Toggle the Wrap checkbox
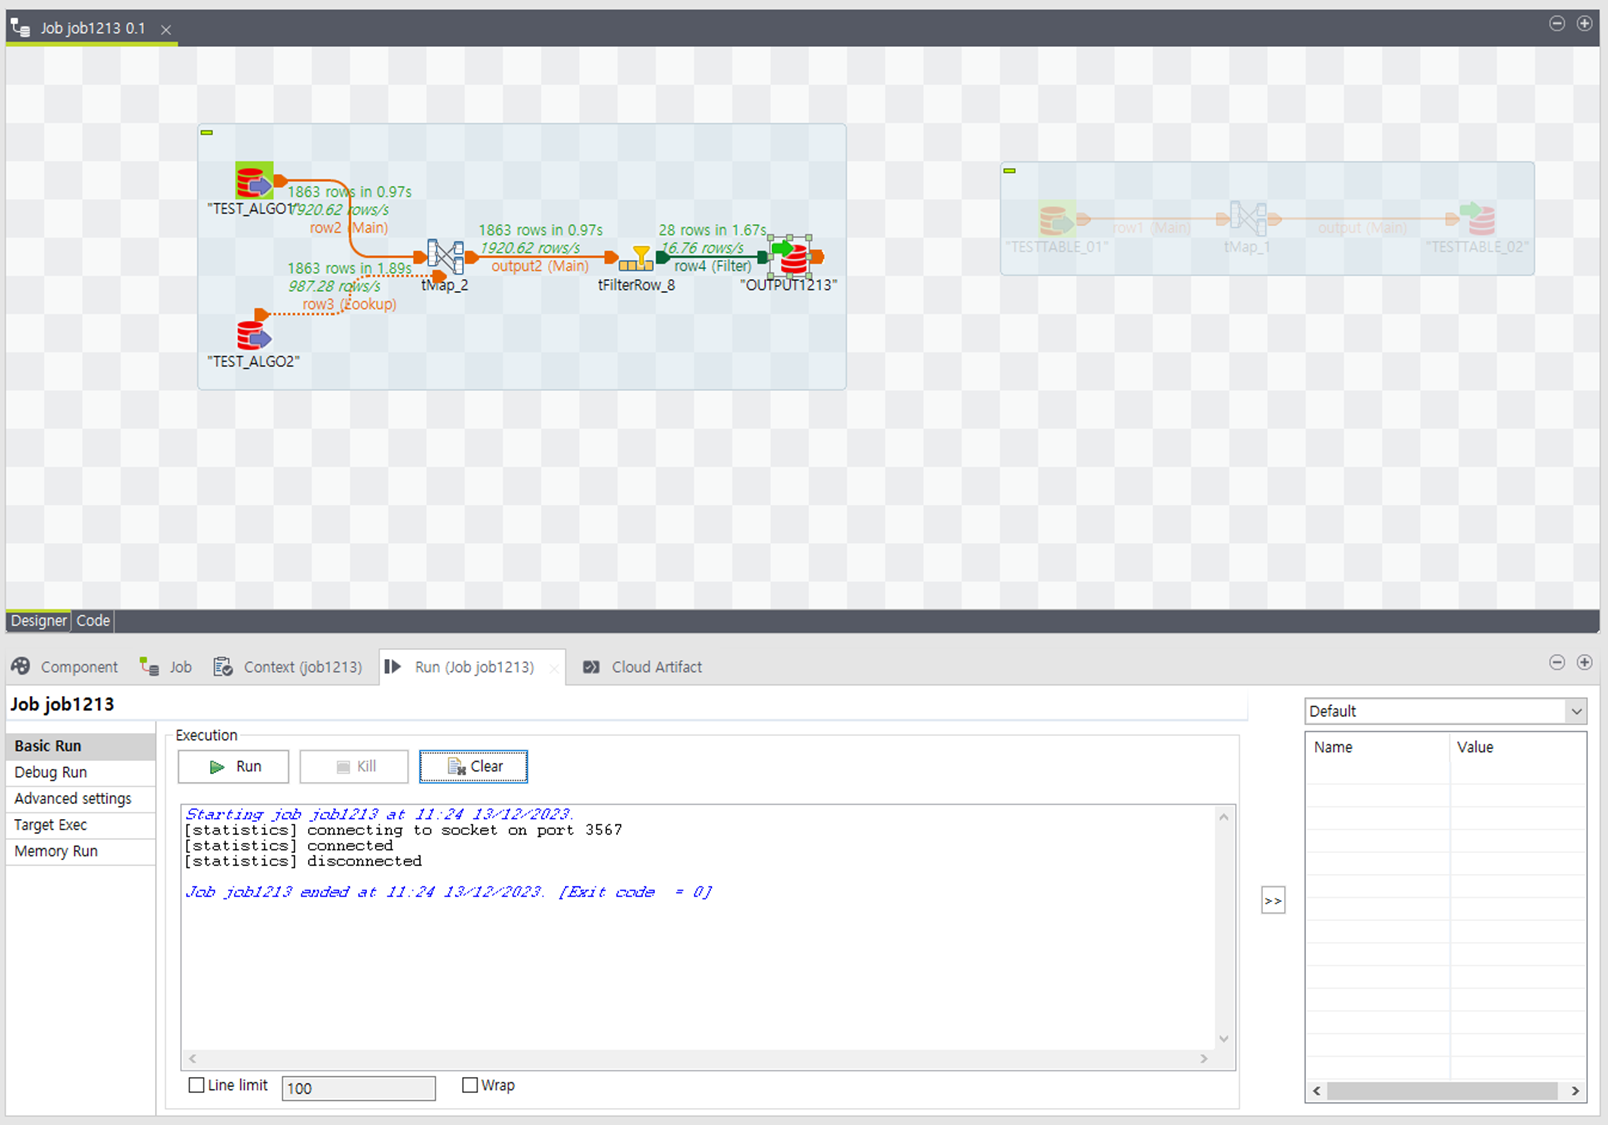The height and width of the screenshot is (1125, 1608). [470, 1085]
